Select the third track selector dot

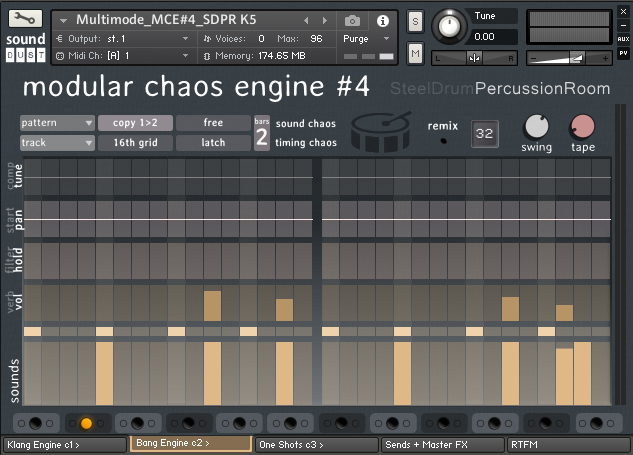[137, 423]
